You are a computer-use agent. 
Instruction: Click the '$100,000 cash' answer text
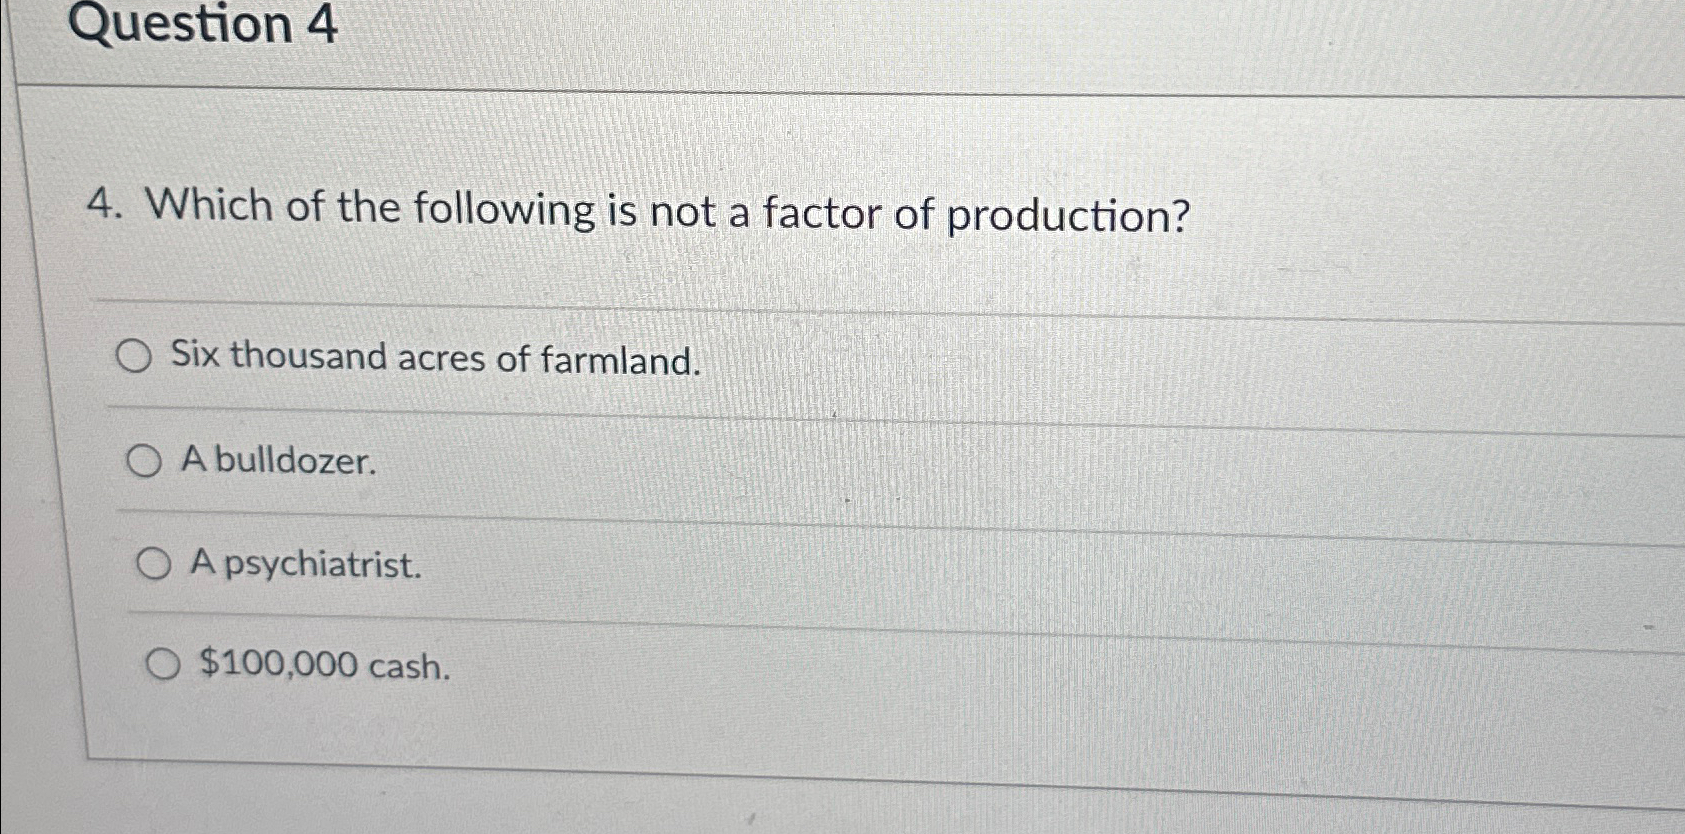point(322,666)
